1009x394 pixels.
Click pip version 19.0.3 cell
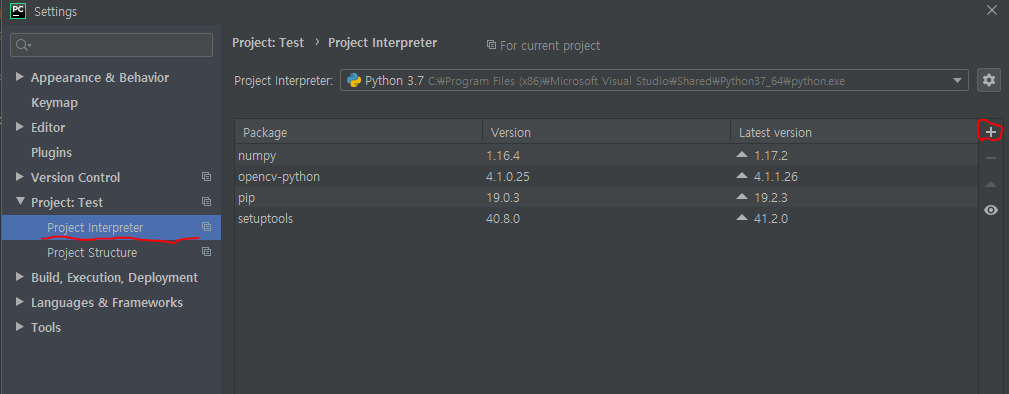click(x=503, y=198)
